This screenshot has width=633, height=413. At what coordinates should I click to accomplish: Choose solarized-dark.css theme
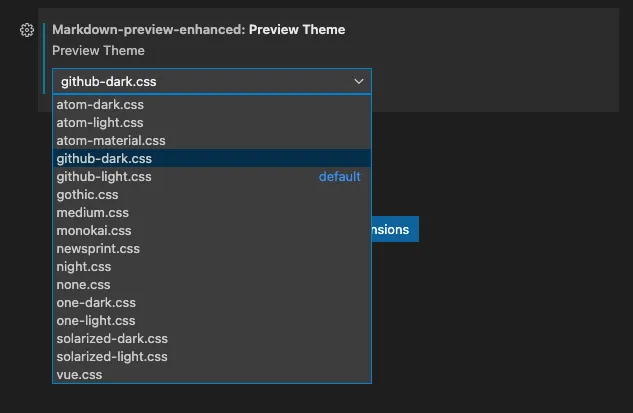[x=112, y=338]
